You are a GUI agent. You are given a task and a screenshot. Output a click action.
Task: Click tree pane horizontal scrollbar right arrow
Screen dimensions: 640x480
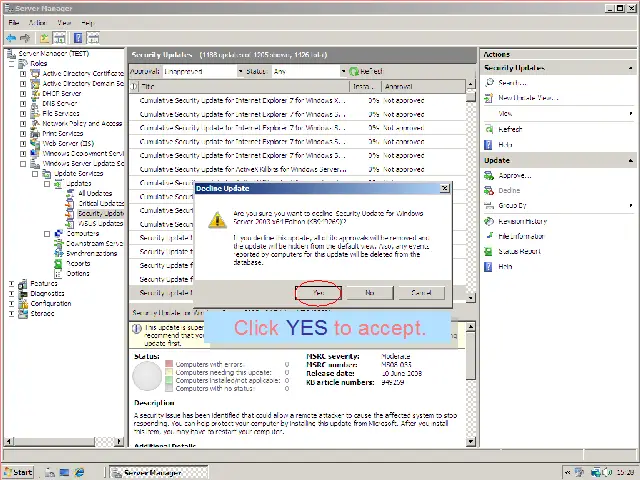pos(119,441)
